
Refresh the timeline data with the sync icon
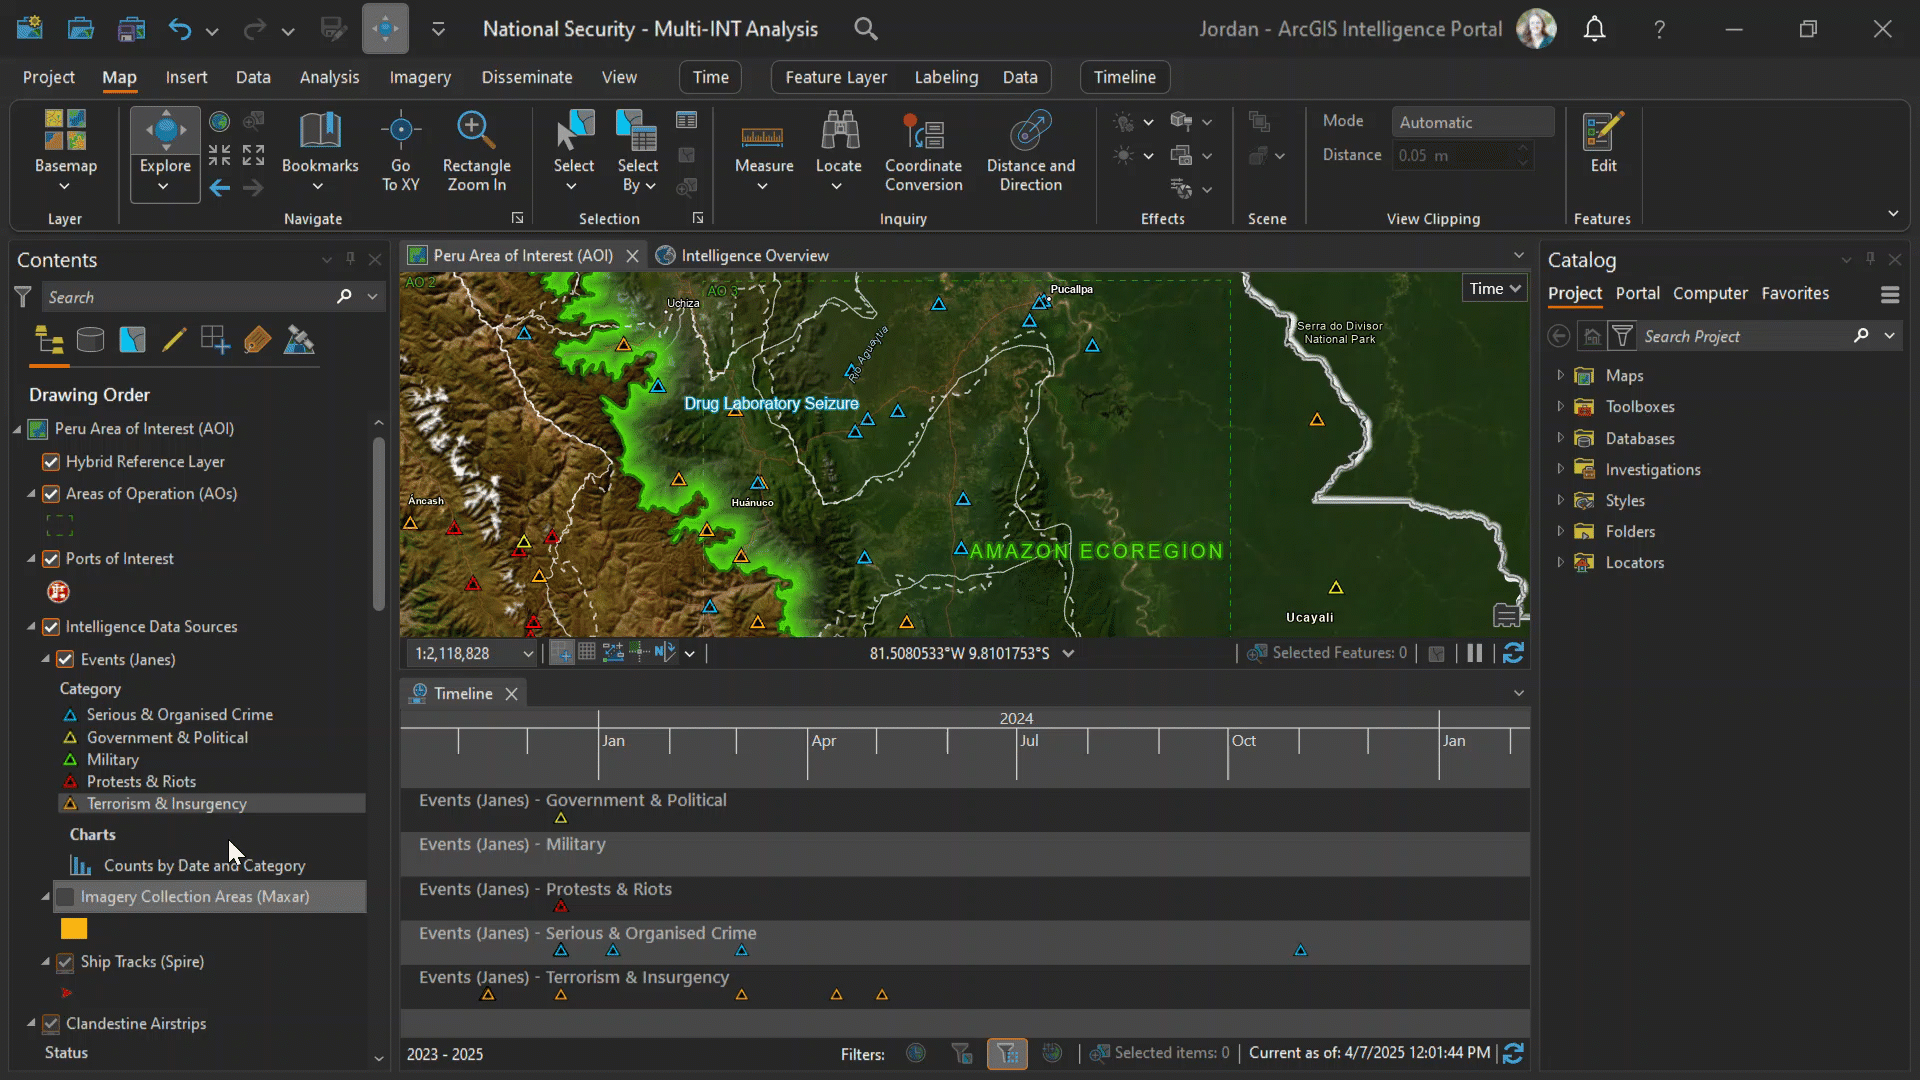(1514, 1053)
